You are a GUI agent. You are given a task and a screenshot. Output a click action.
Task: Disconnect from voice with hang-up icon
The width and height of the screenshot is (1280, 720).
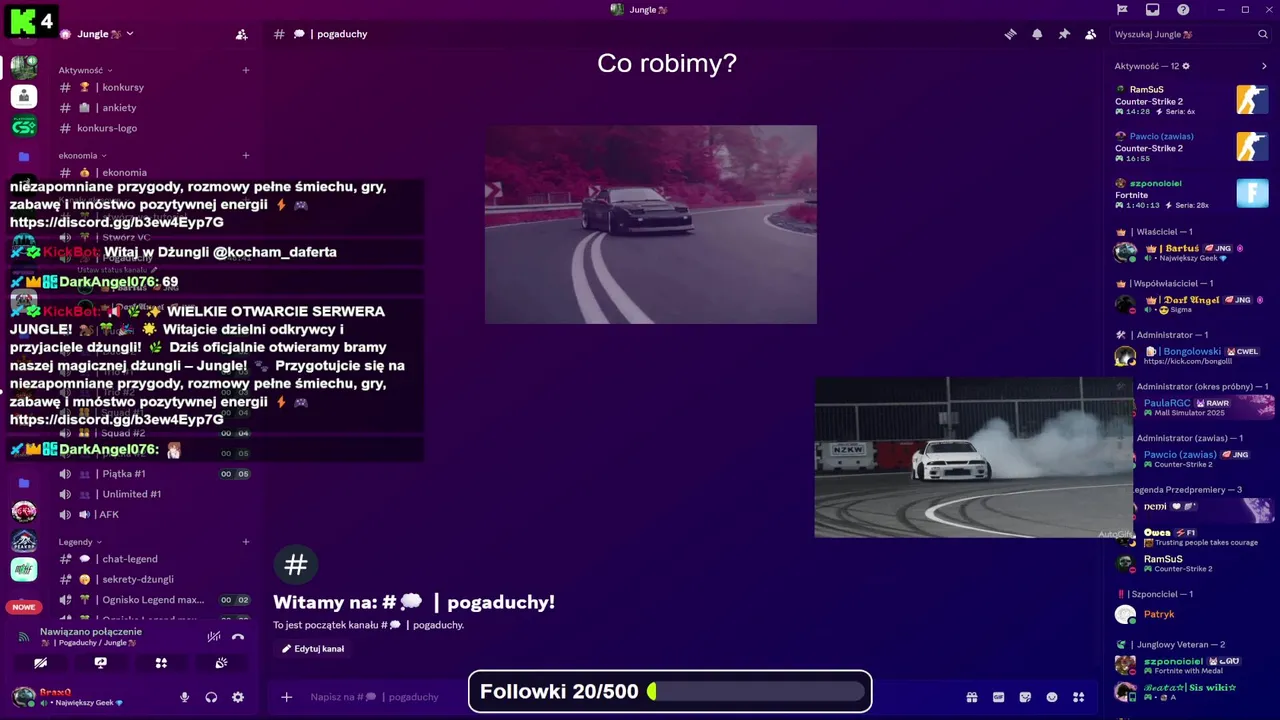pyautogui.click(x=238, y=636)
